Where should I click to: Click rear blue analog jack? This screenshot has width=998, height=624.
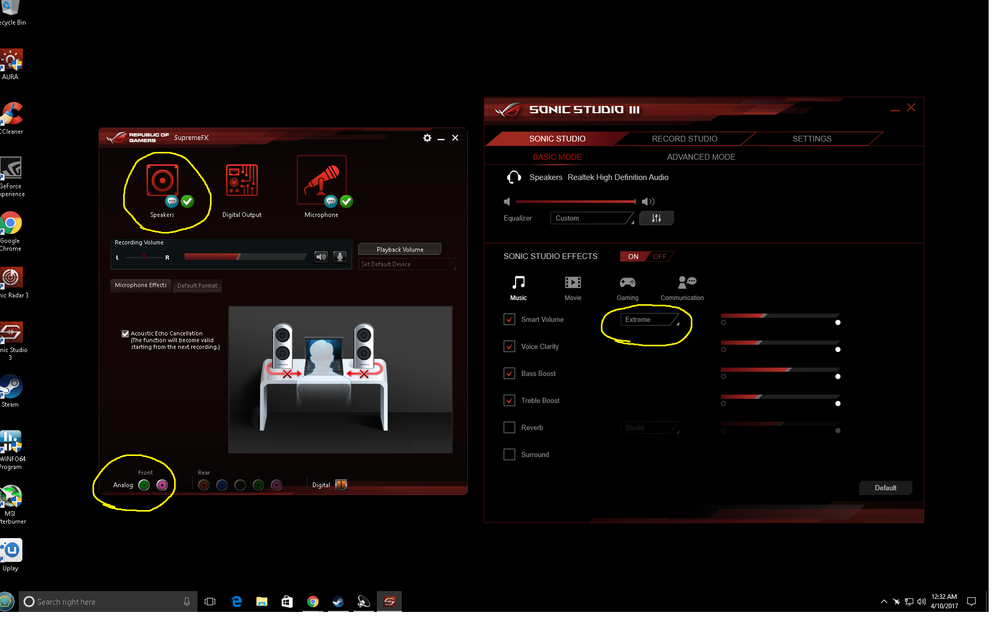coord(221,486)
